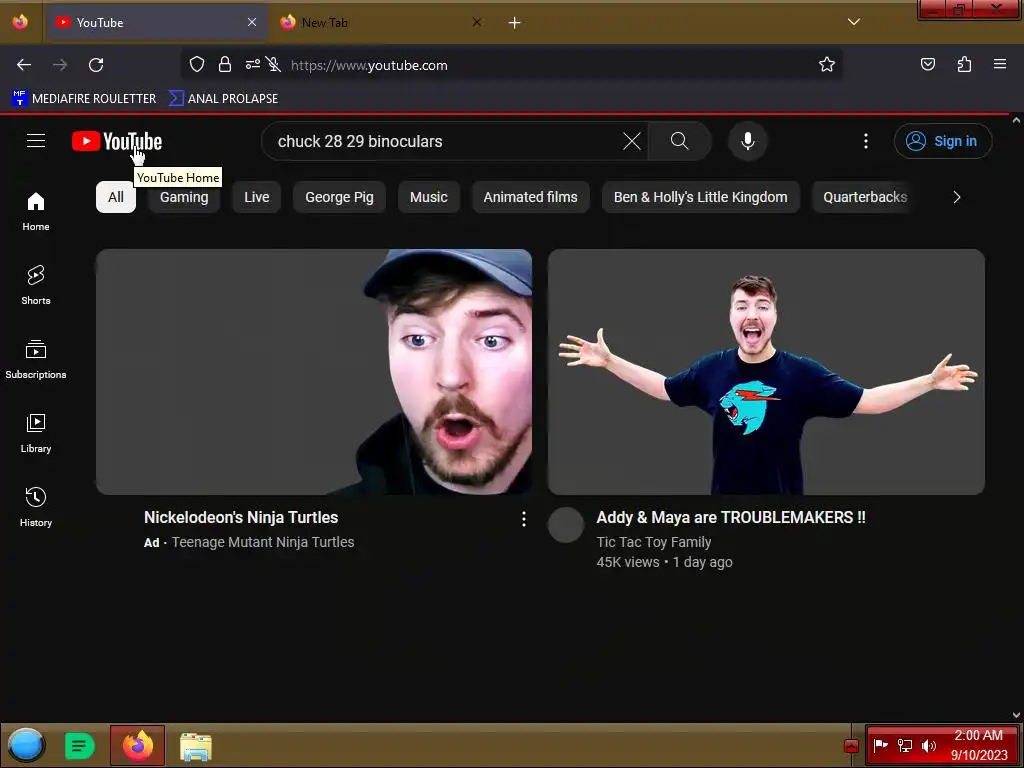Click the page scrollbar up arrow
Viewport: 1024px width, 768px height.
(1016, 120)
